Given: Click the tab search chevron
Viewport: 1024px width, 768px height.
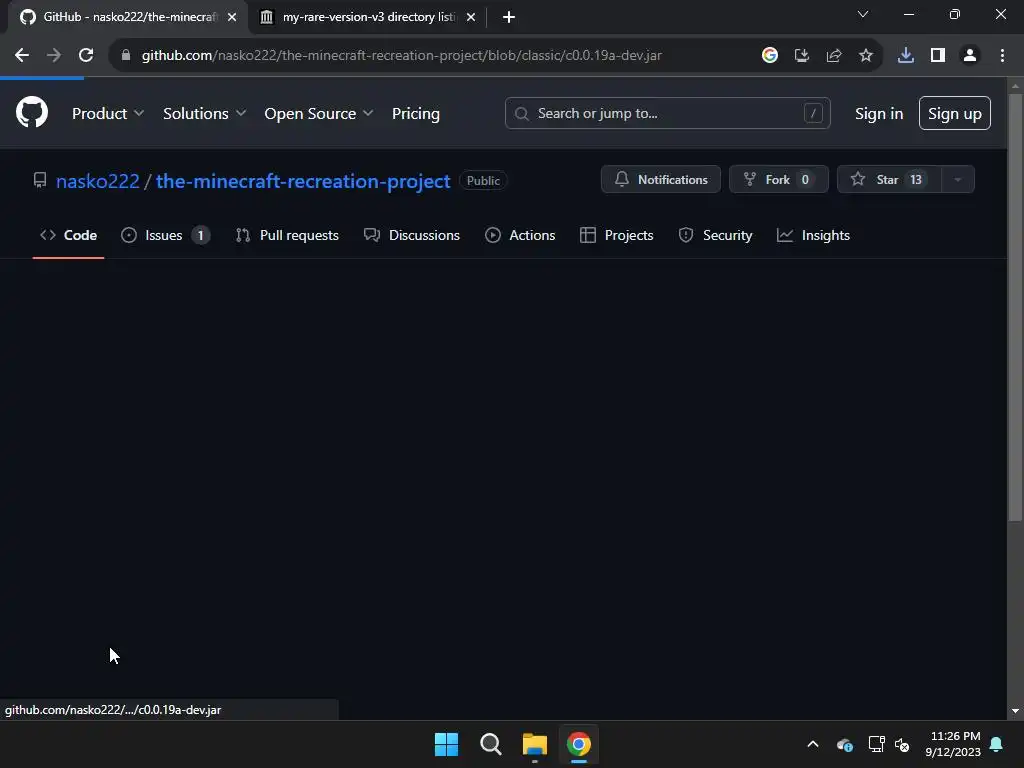Looking at the screenshot, I should tap(863, 14).
